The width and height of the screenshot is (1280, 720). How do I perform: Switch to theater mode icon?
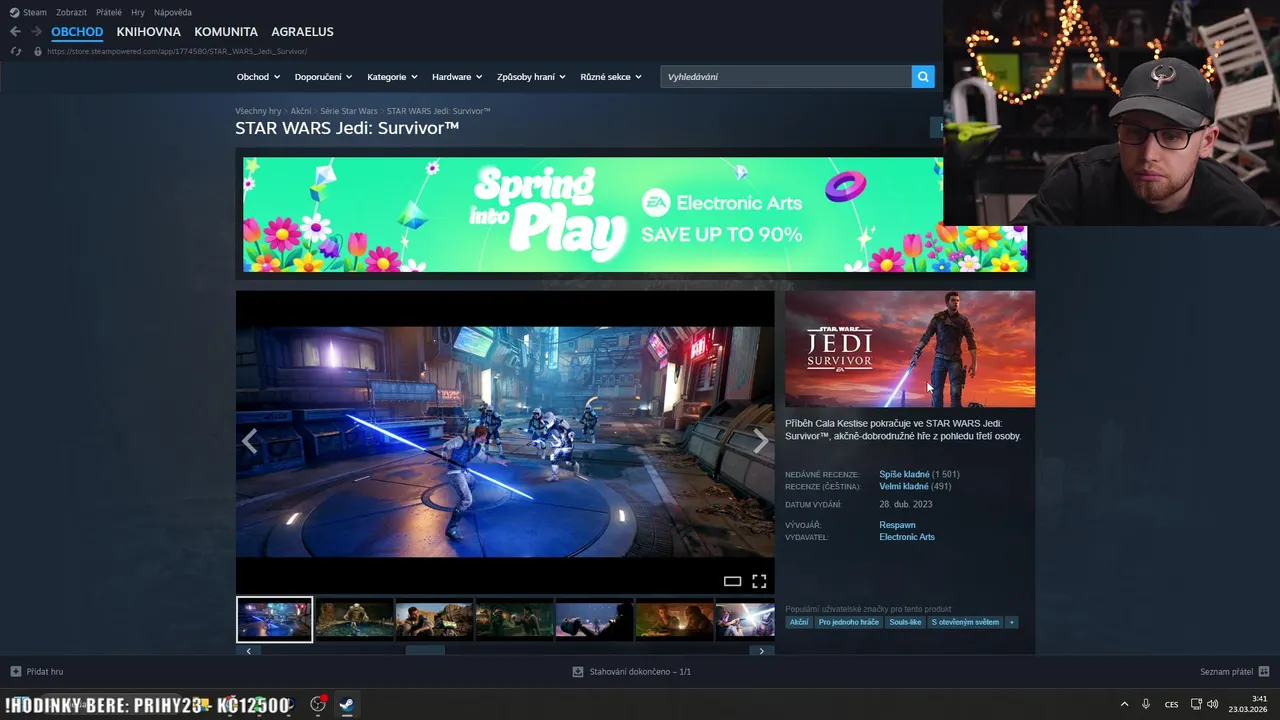[x=732, y=581]
